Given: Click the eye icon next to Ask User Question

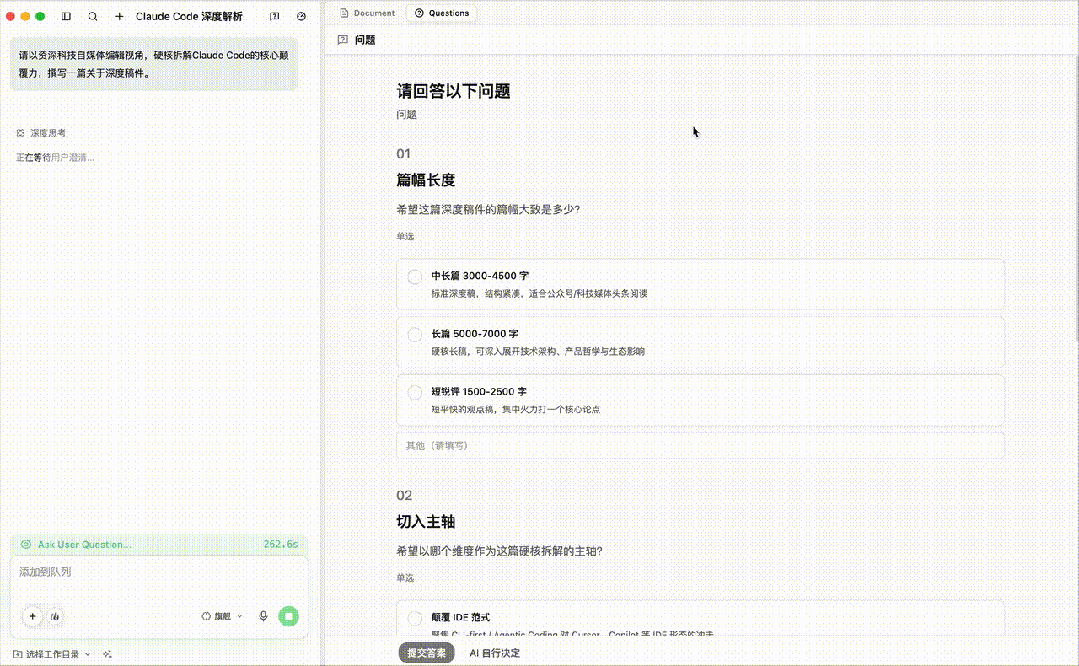Looking at the screenshot, I should (x=26, y=544).
